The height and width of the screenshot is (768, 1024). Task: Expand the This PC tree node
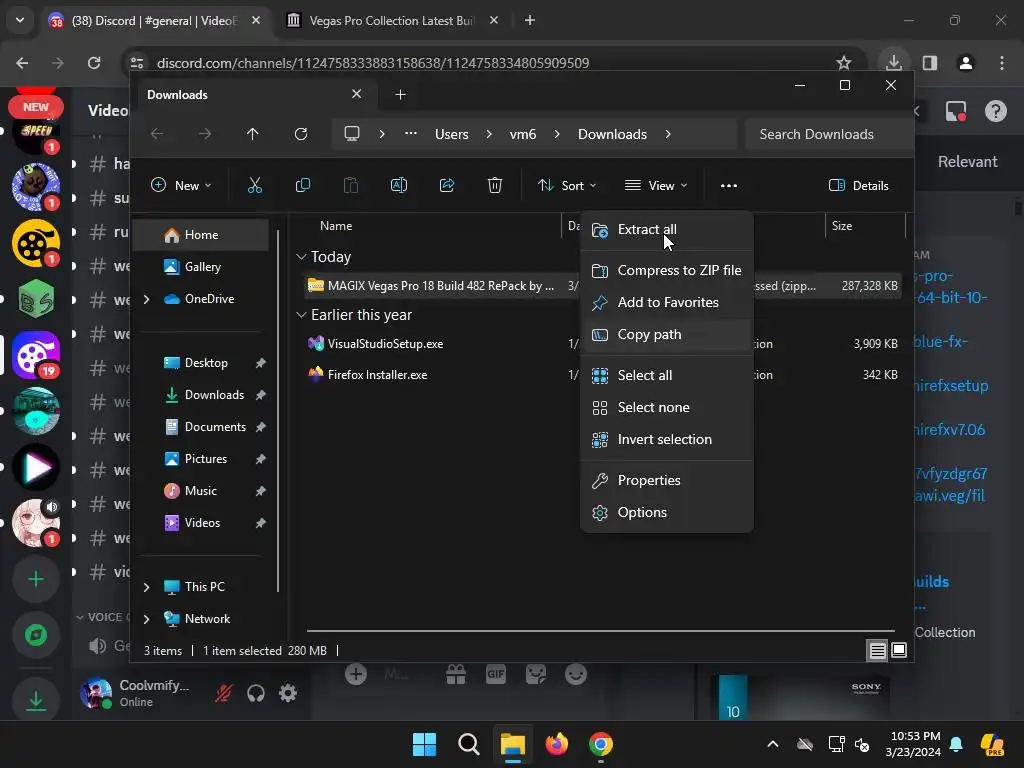pos(146,587)
